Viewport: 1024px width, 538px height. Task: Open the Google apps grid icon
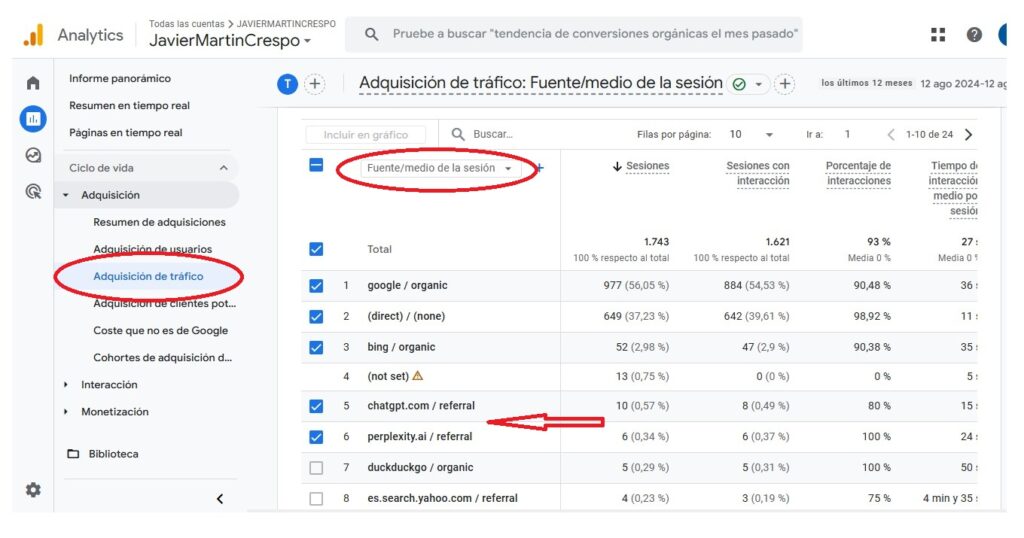938,35
